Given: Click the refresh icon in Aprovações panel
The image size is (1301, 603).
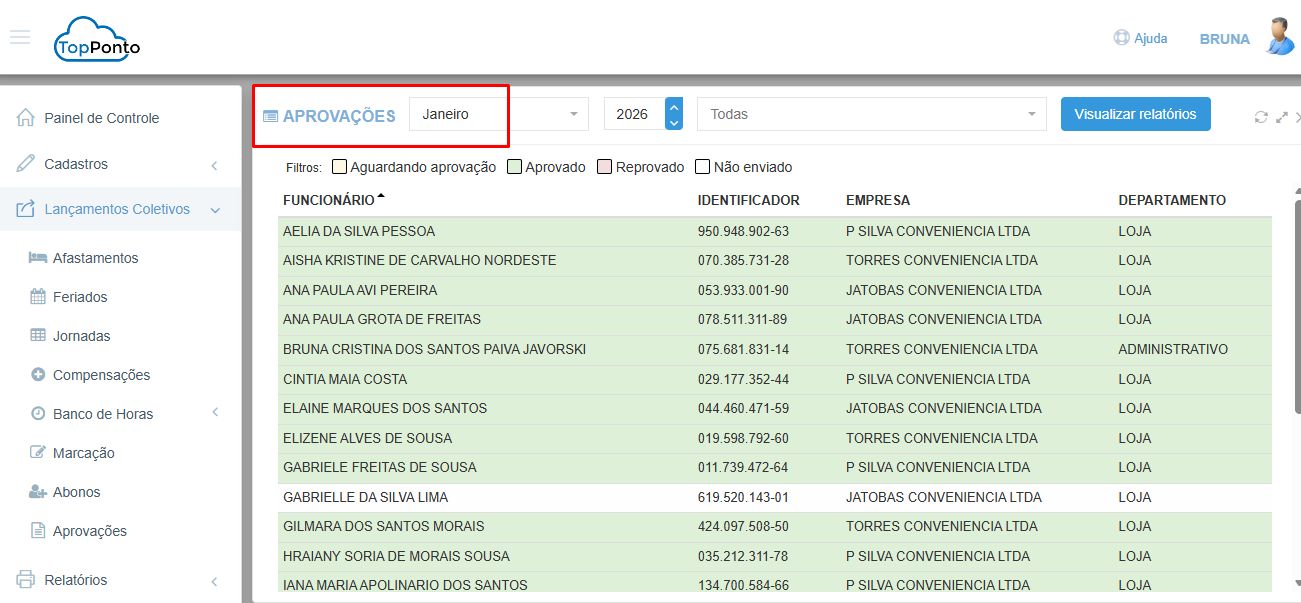Looking at the screenshot, I should point(1261,117).
